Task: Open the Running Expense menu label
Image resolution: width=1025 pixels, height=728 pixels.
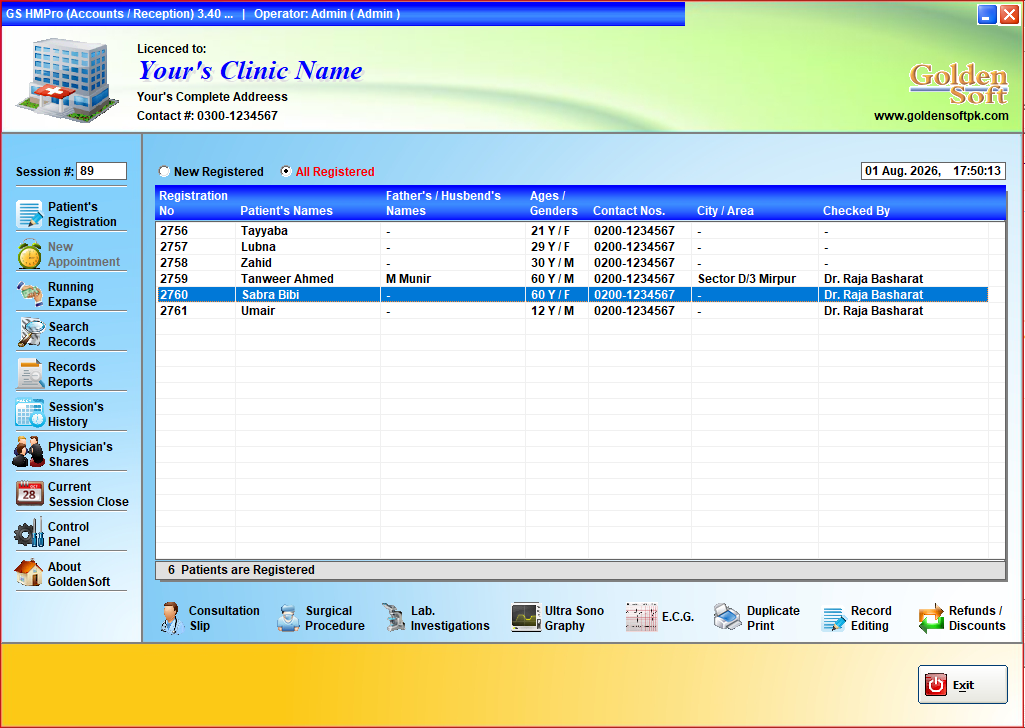Action: [72, 294]
